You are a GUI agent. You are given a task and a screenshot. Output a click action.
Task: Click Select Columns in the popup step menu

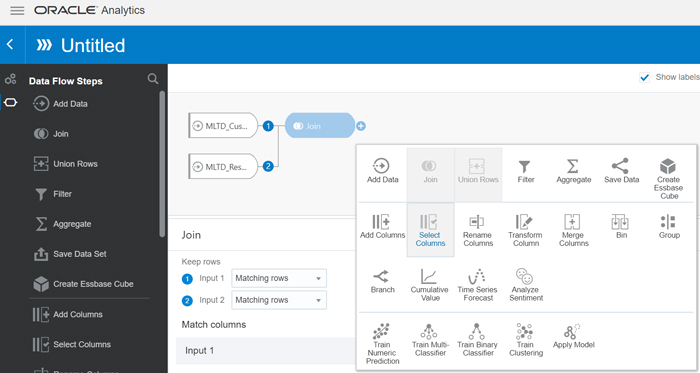[x=430, y=230]
